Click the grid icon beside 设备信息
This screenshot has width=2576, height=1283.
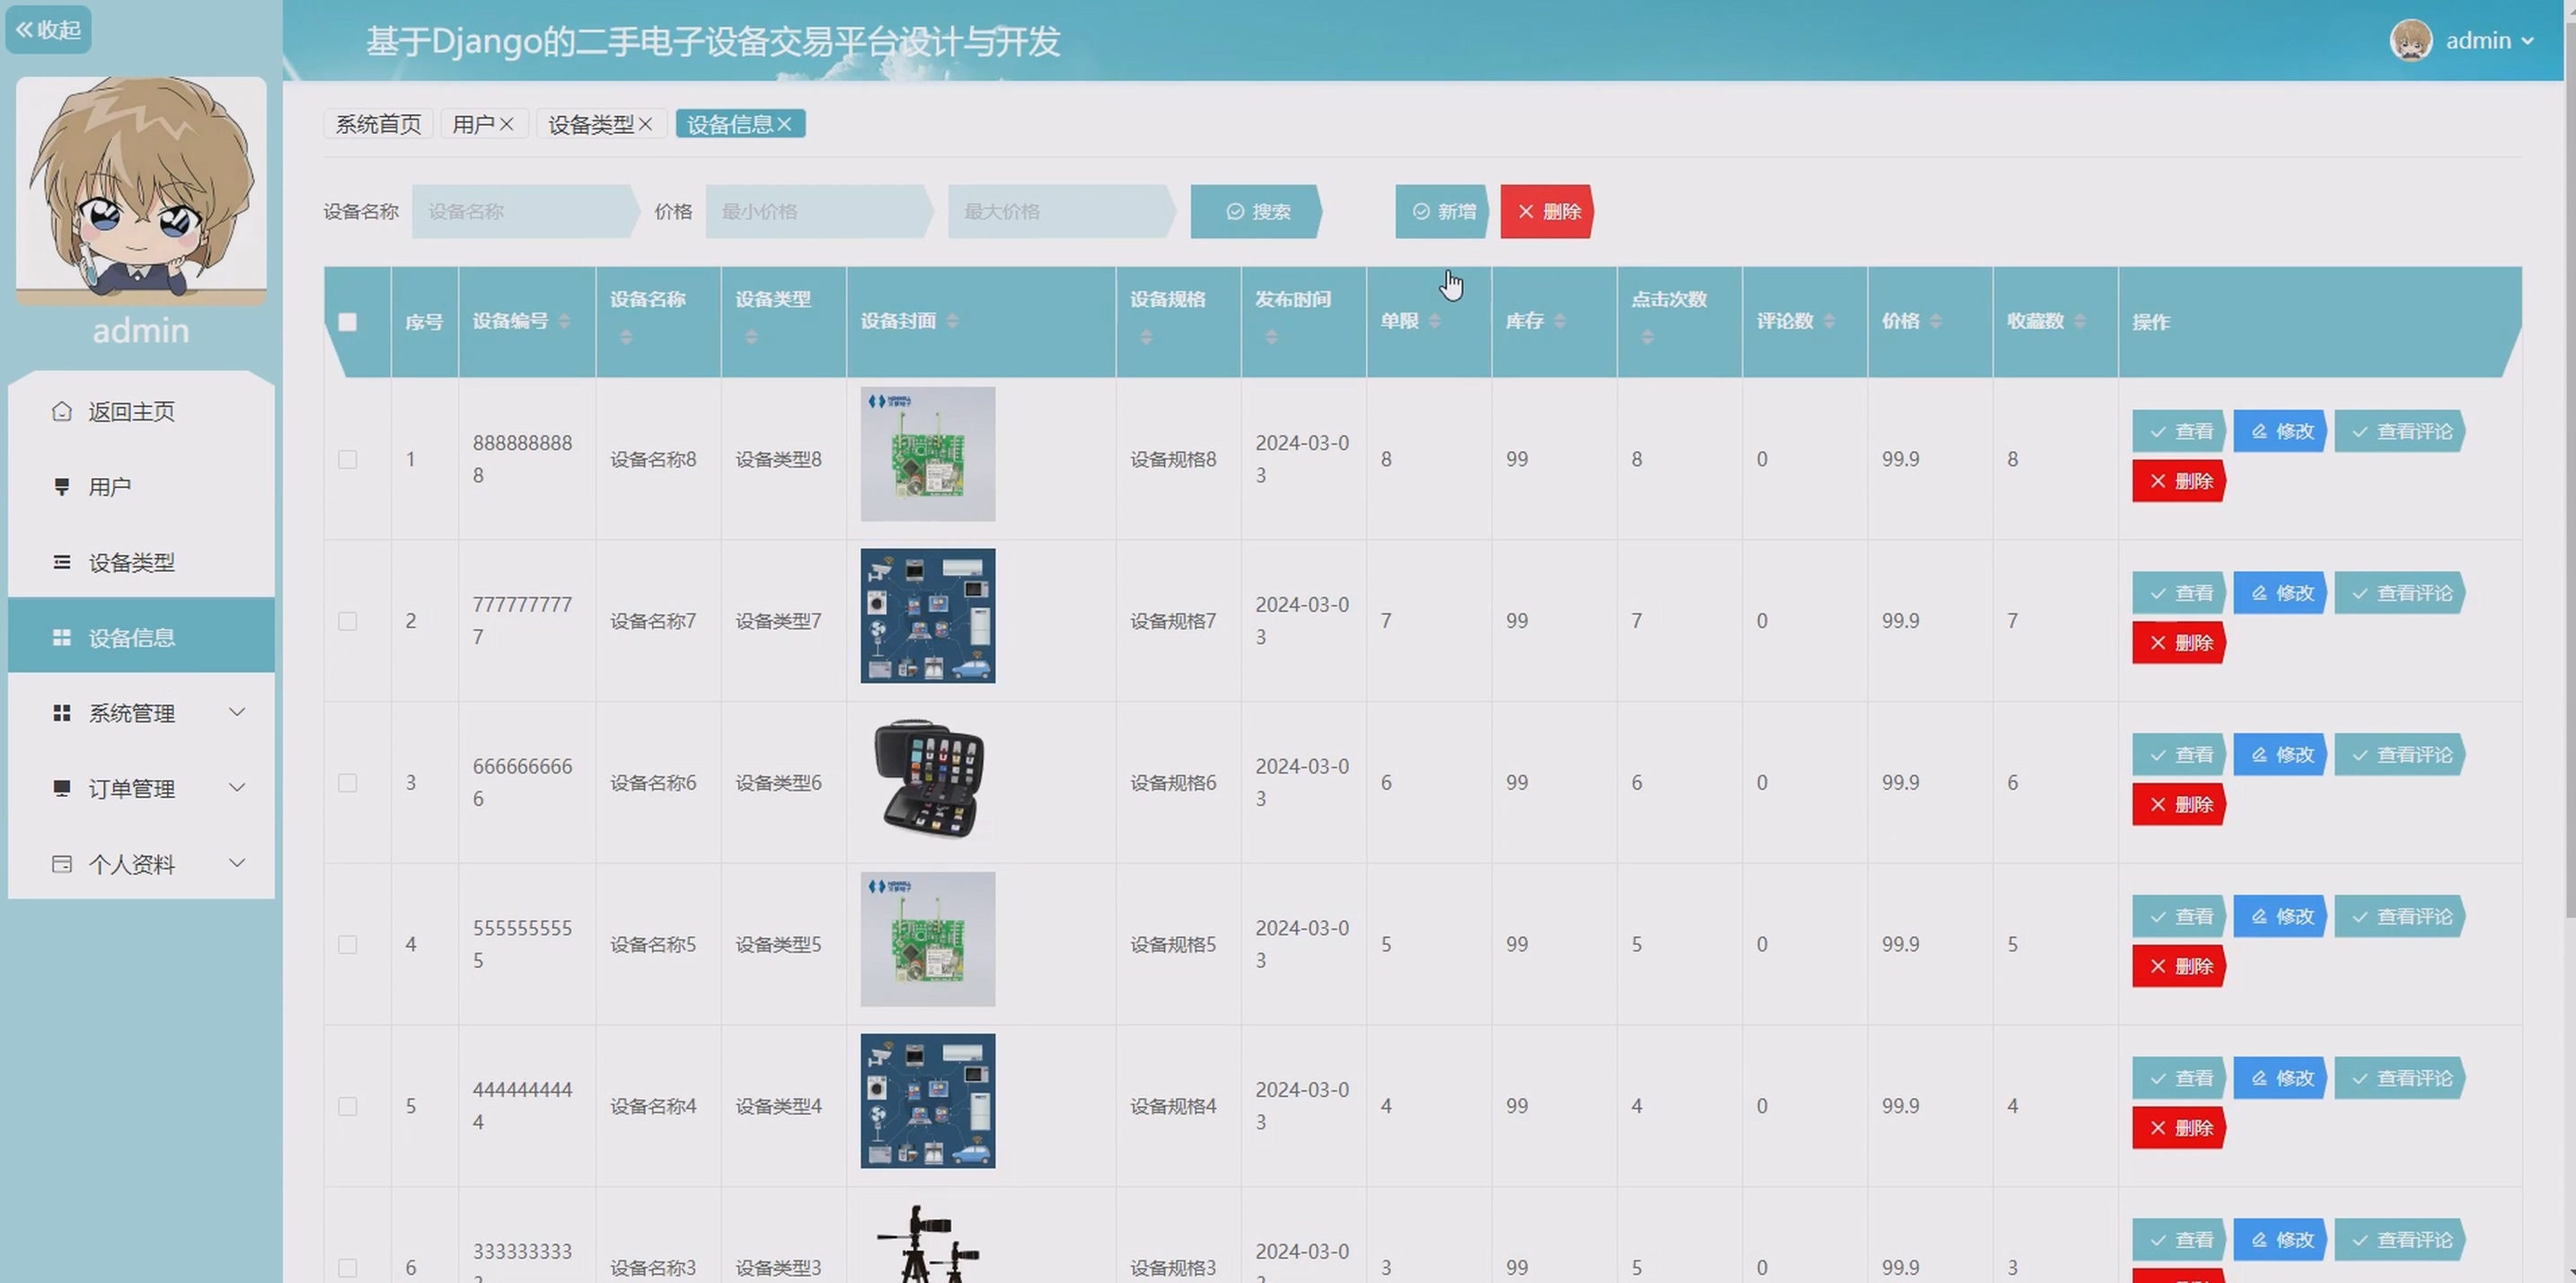pos(62,637)
